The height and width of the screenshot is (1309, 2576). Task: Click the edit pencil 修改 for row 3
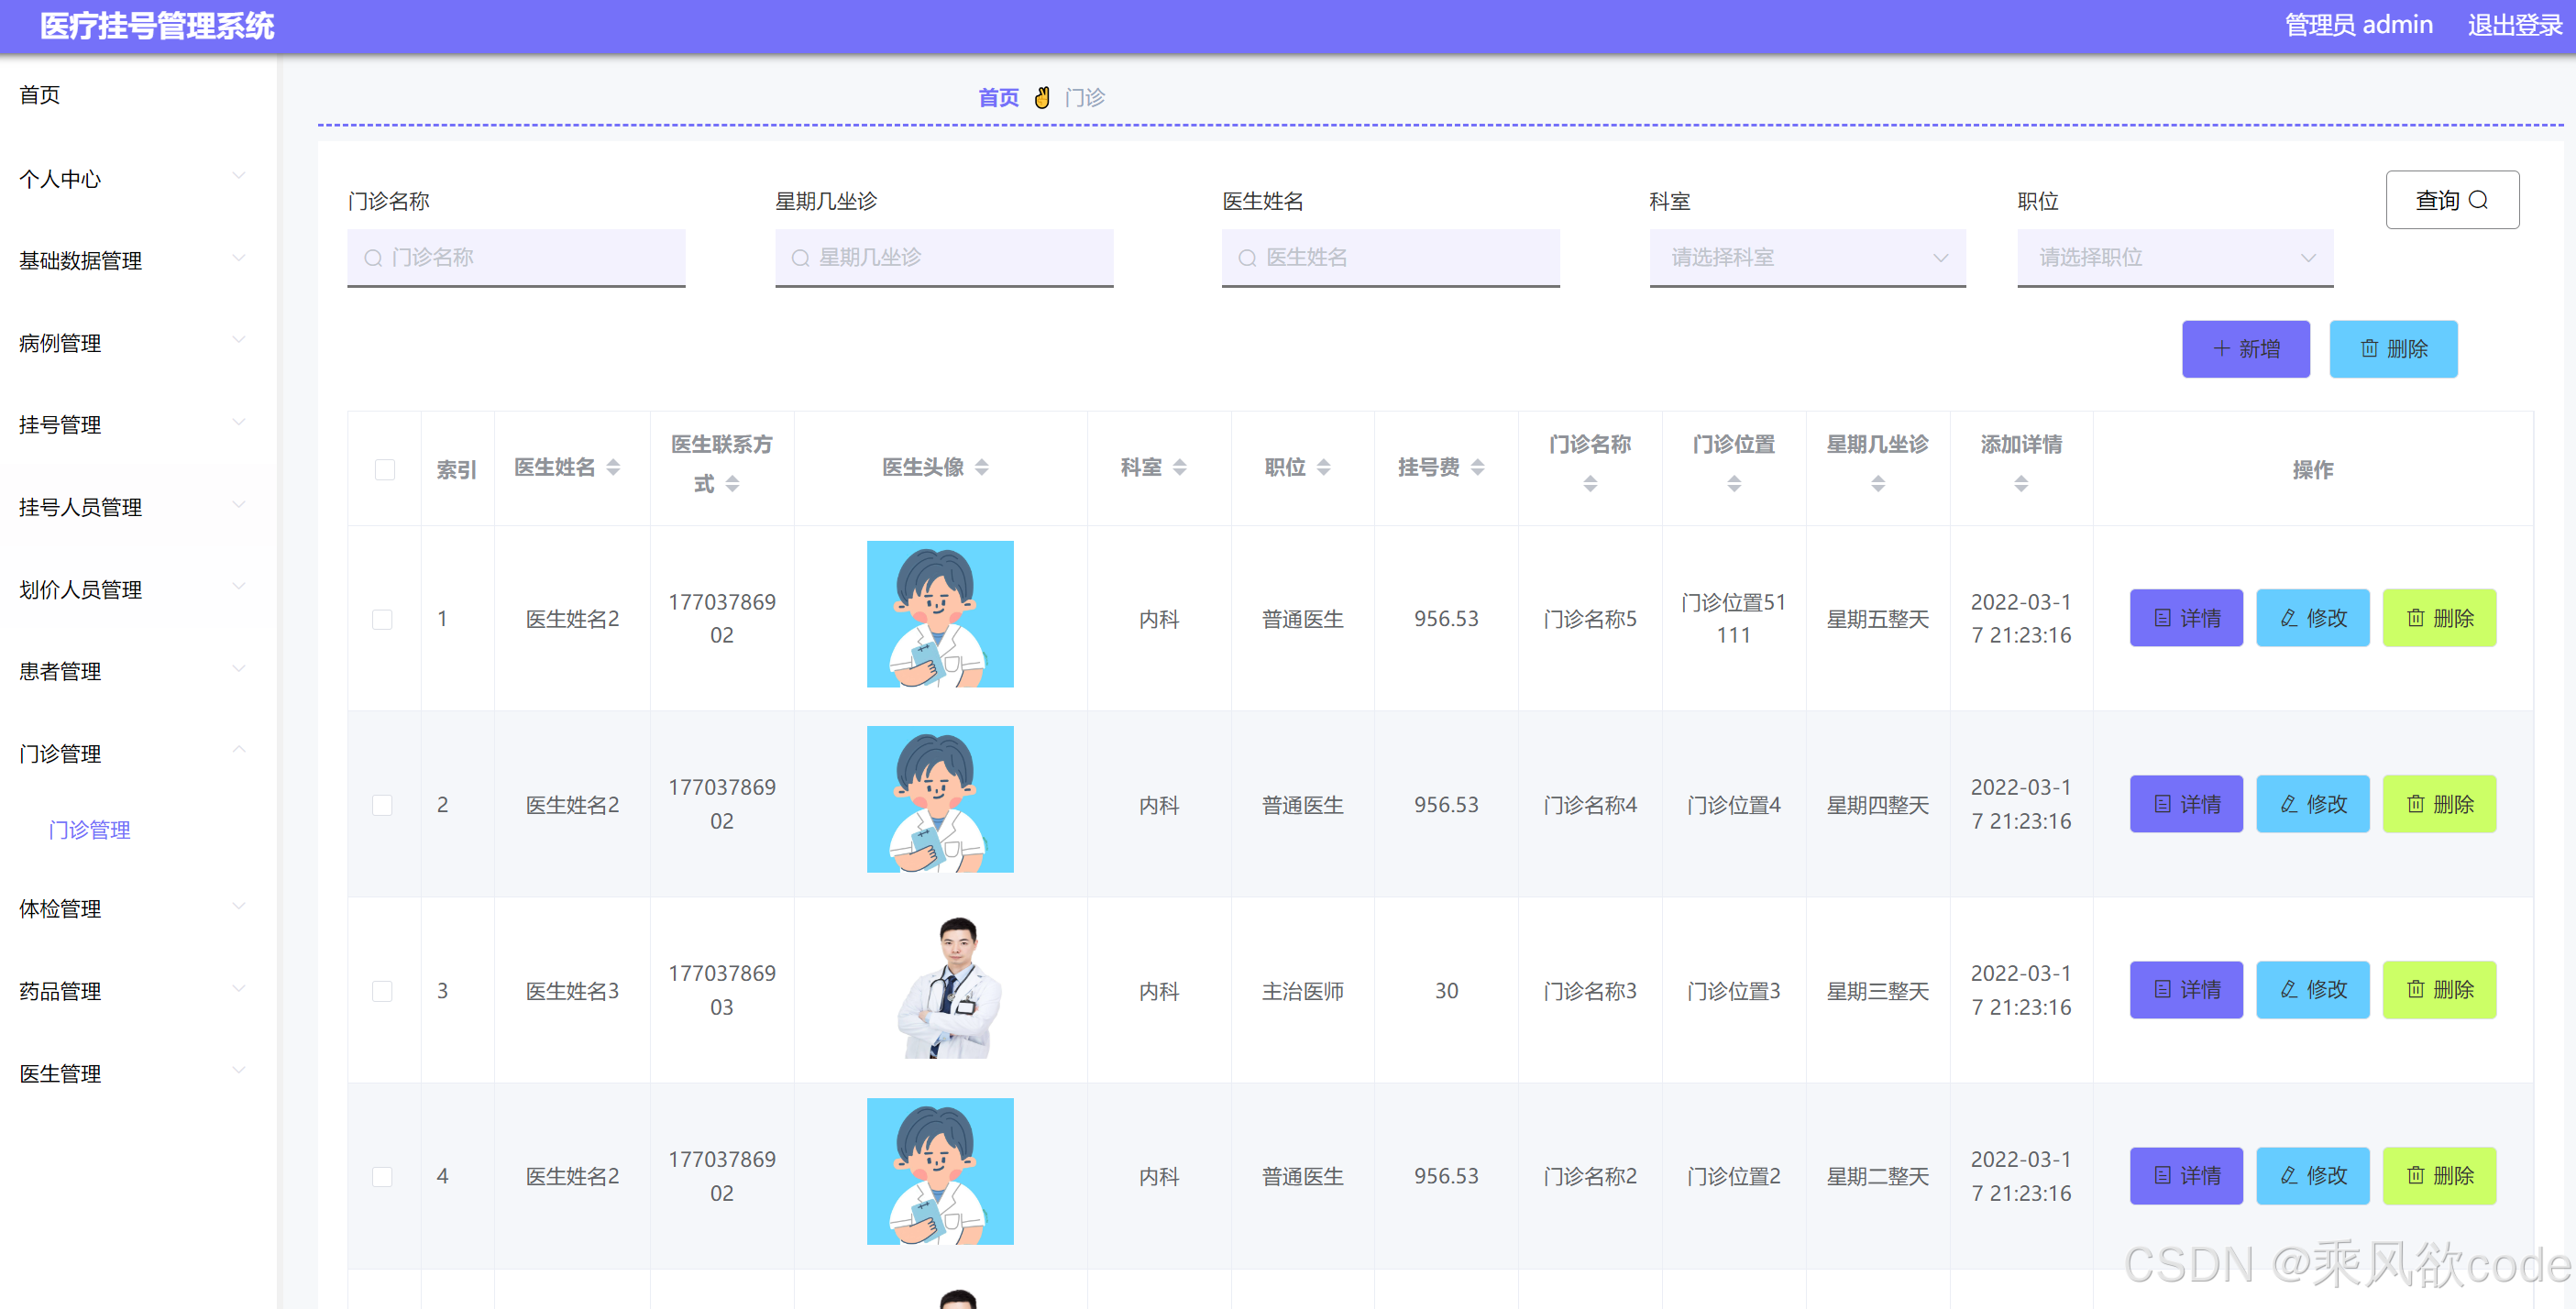(x=2288, y=989)
